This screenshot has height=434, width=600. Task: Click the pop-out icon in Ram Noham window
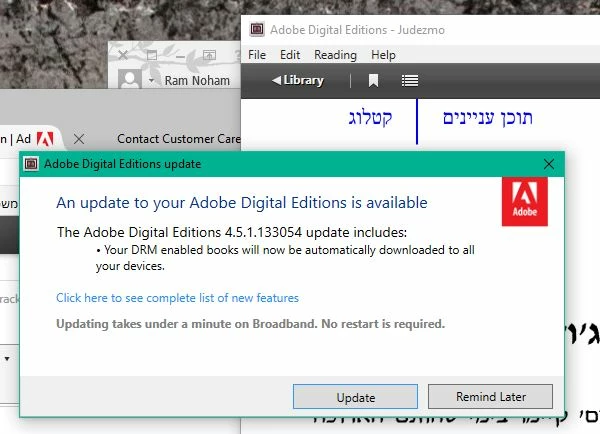click(209, 55)
